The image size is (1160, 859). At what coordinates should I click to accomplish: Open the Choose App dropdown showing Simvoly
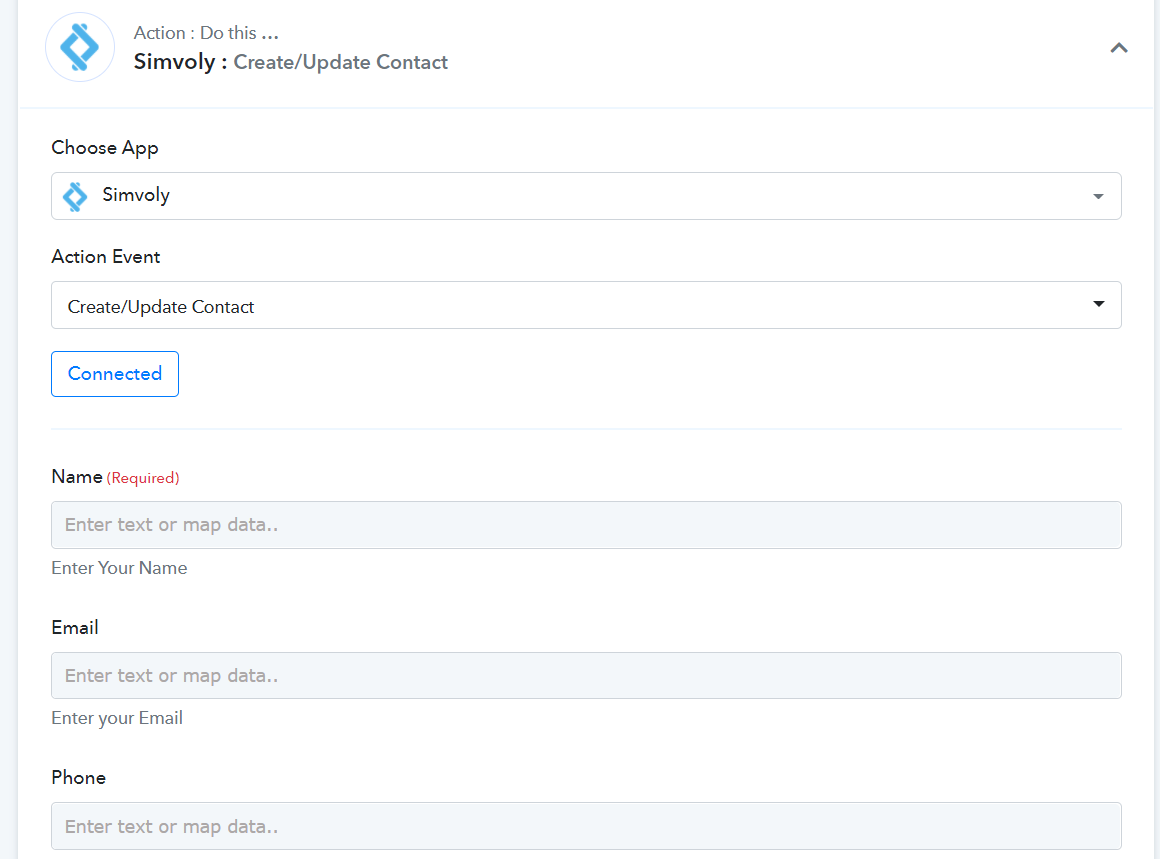[x=586, y=196]
